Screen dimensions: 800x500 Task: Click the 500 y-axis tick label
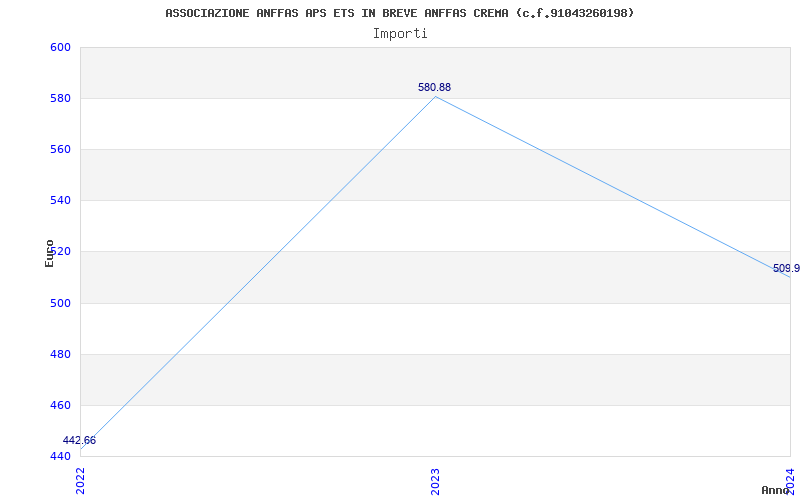point(60,303)
